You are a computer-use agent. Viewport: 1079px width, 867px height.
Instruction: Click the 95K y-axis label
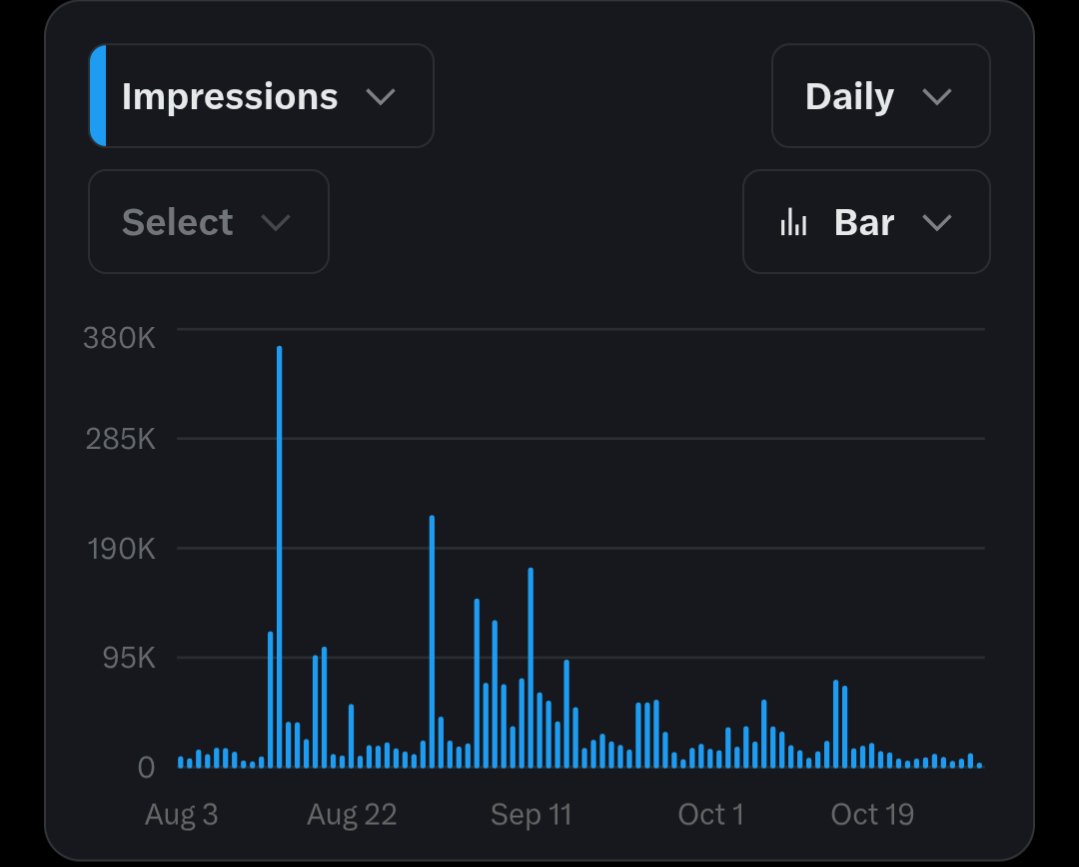(x=129, y=659)
